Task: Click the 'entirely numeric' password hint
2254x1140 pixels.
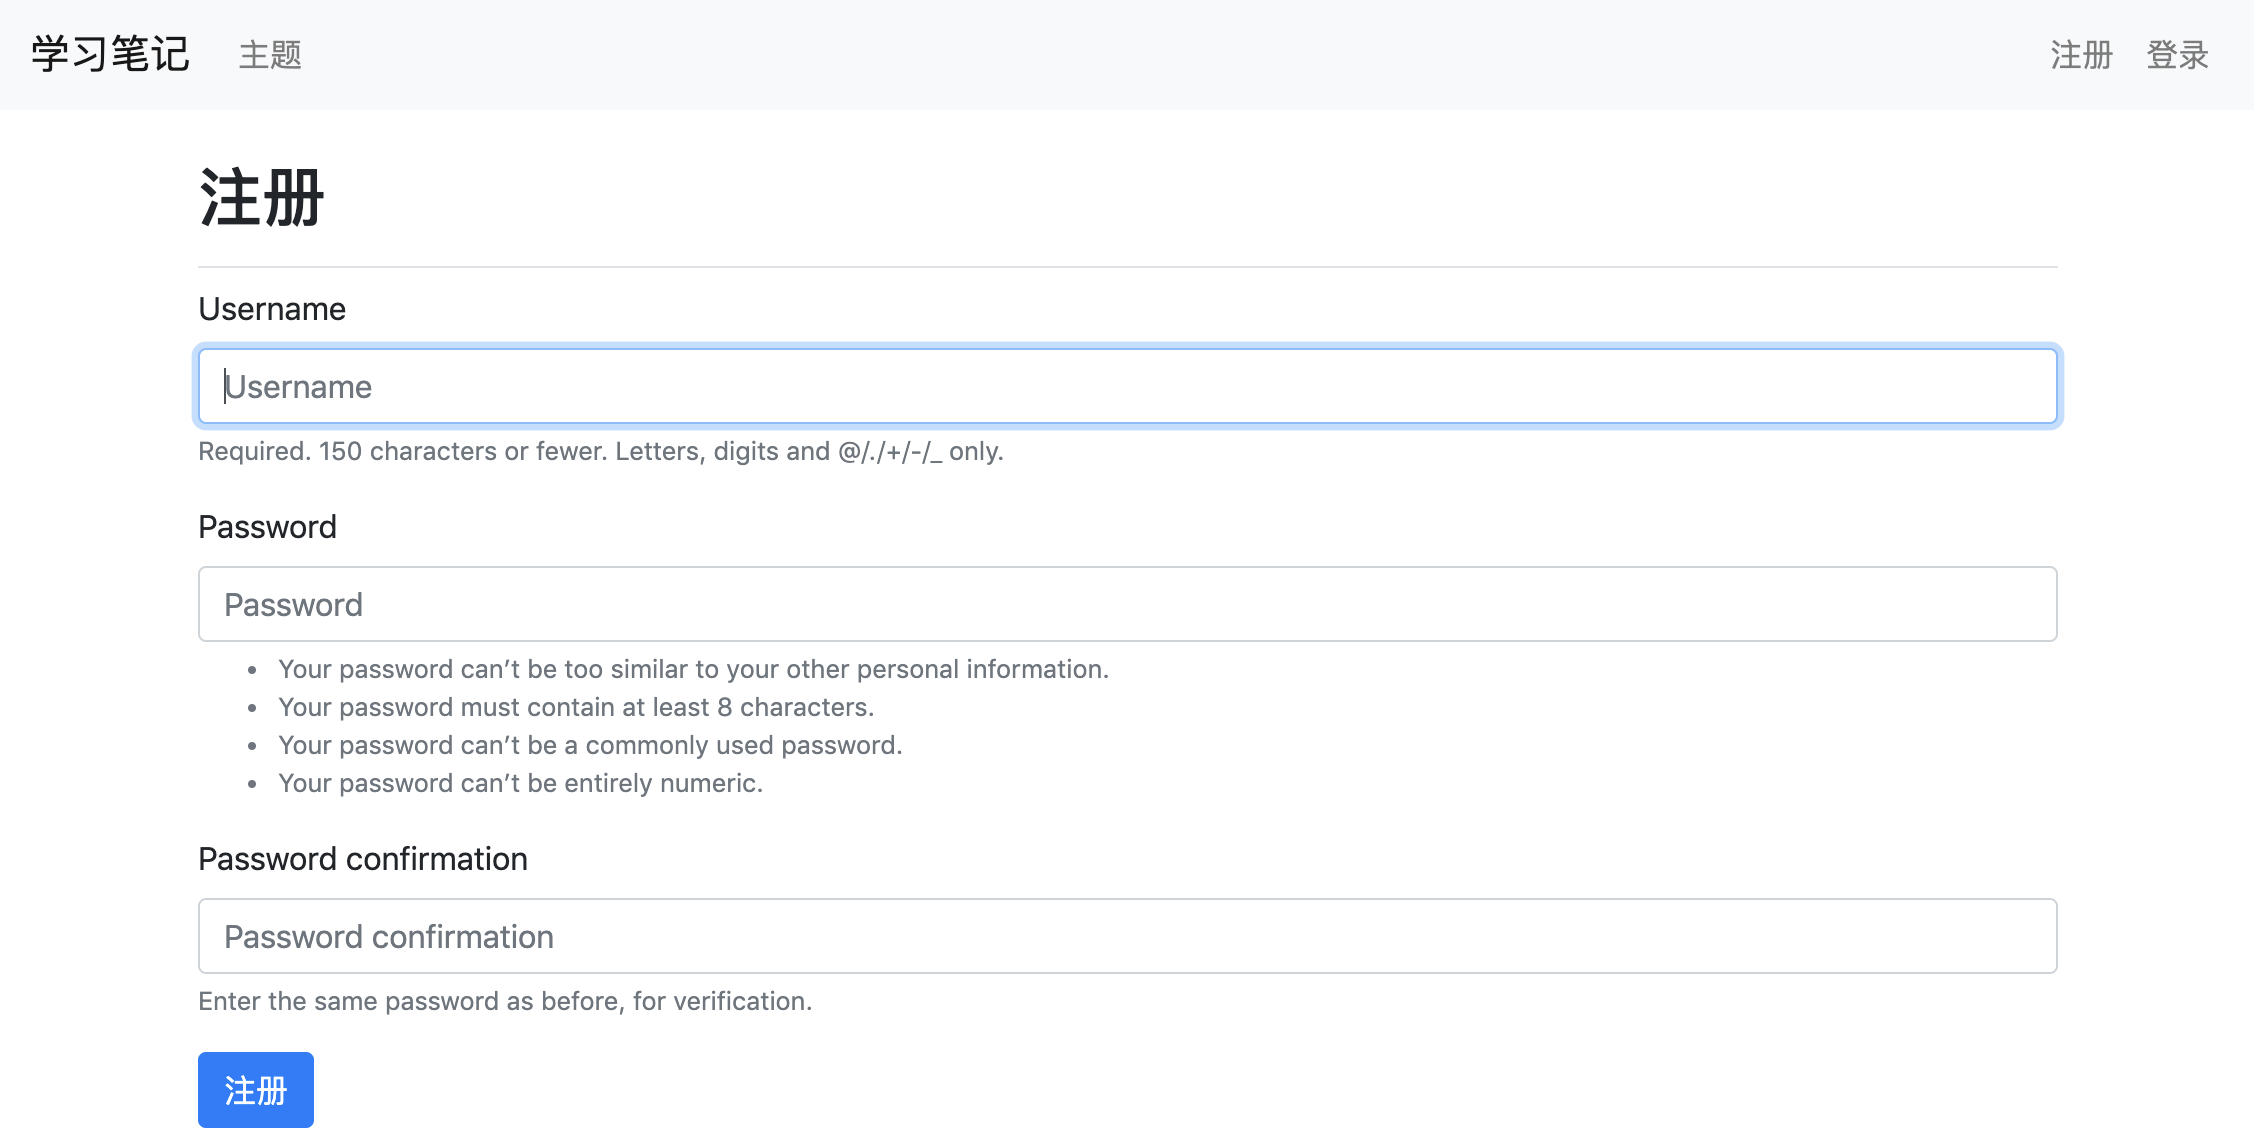Action: (520, 783)
